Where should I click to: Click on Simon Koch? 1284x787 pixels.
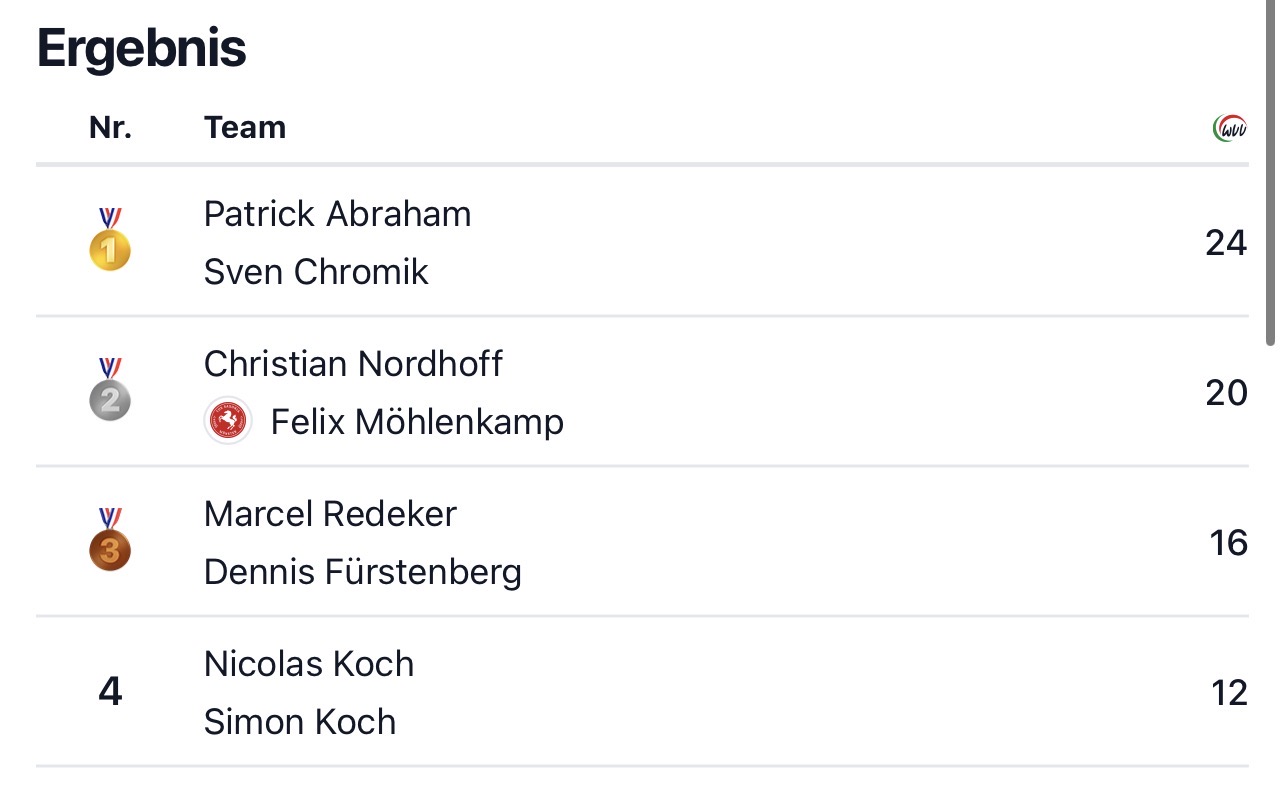click(300, 722)
